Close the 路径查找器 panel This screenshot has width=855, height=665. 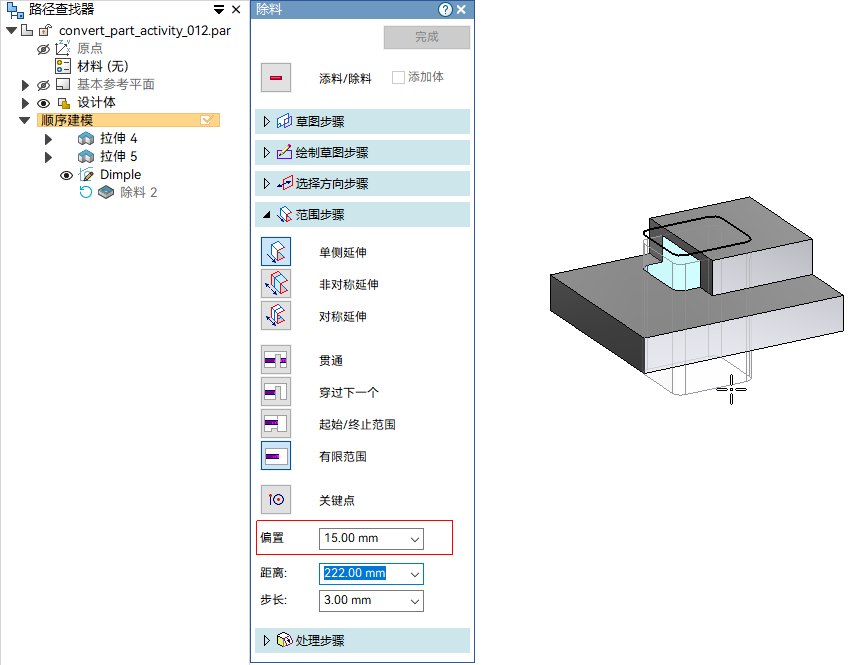coord(236,9)
